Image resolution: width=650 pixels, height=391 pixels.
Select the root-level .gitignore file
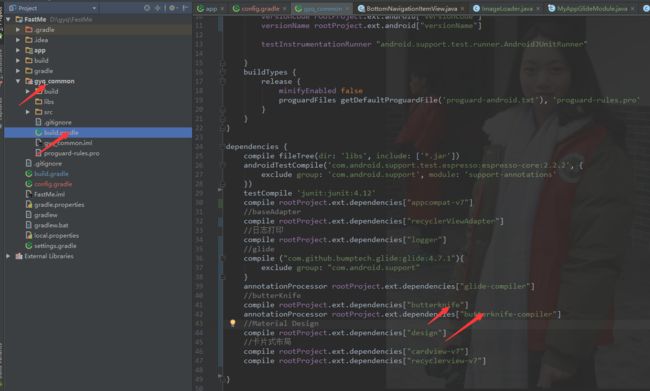click(48, 163)
